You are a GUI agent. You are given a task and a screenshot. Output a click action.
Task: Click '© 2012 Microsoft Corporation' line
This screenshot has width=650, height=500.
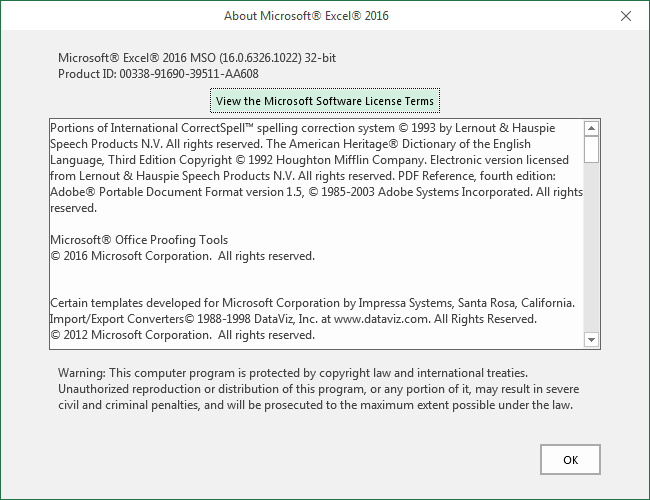(182, 335)
